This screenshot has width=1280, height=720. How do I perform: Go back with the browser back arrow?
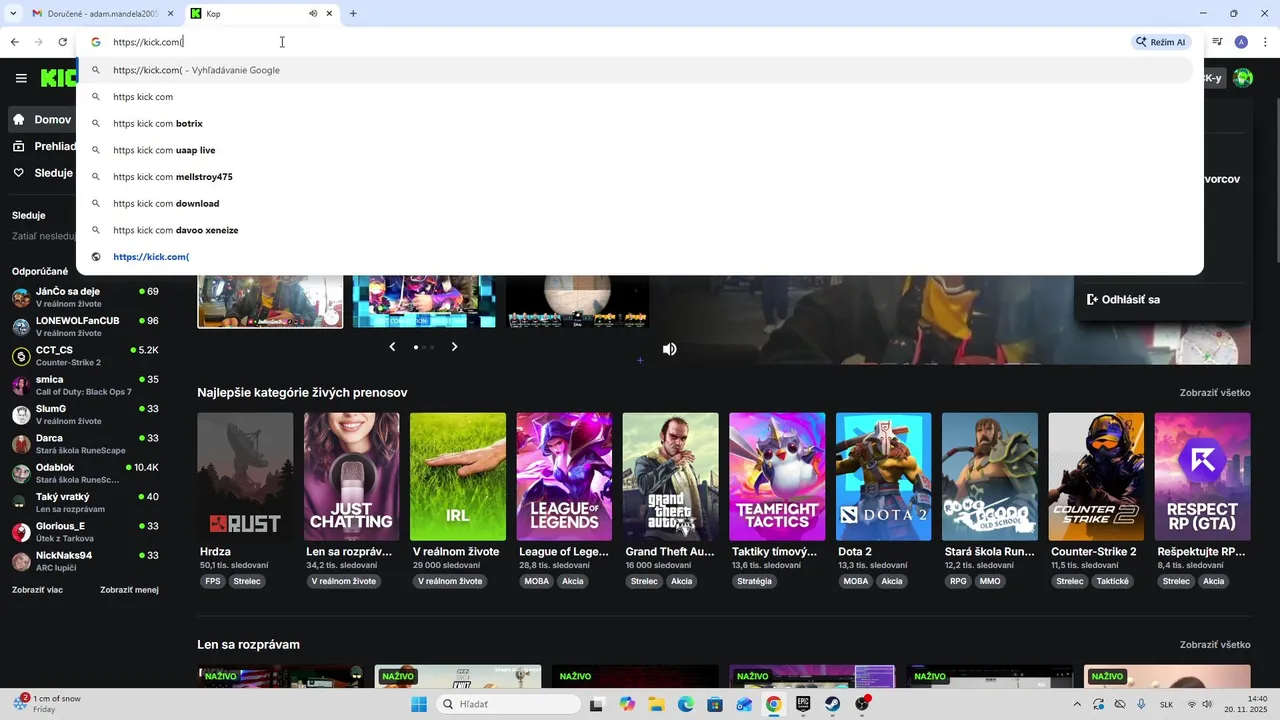coord(15,42)
